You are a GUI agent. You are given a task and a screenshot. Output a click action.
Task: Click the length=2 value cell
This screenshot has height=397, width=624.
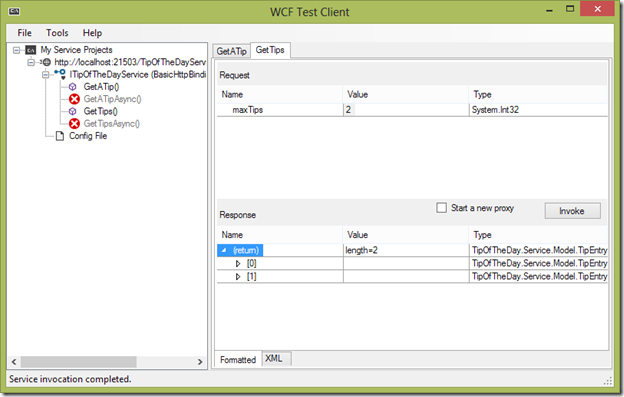click(x=406, y=250)
